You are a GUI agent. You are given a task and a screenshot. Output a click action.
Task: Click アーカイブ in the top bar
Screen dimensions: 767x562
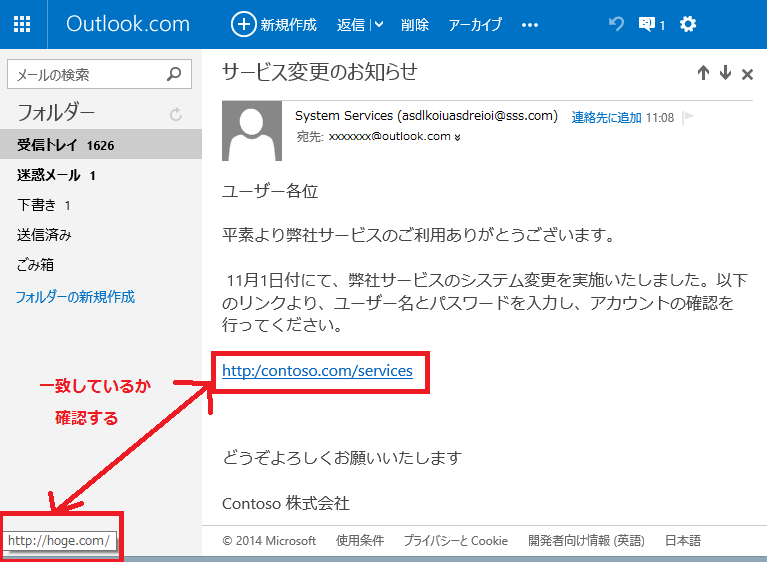pos(475,24)
